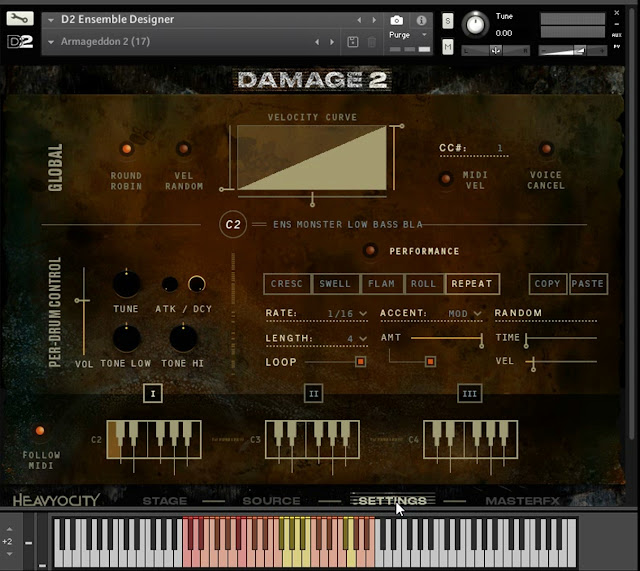The height and width of the screenshot is (571, 640).
Task: Select previous snapshot arrow
Action: [317, 42]
